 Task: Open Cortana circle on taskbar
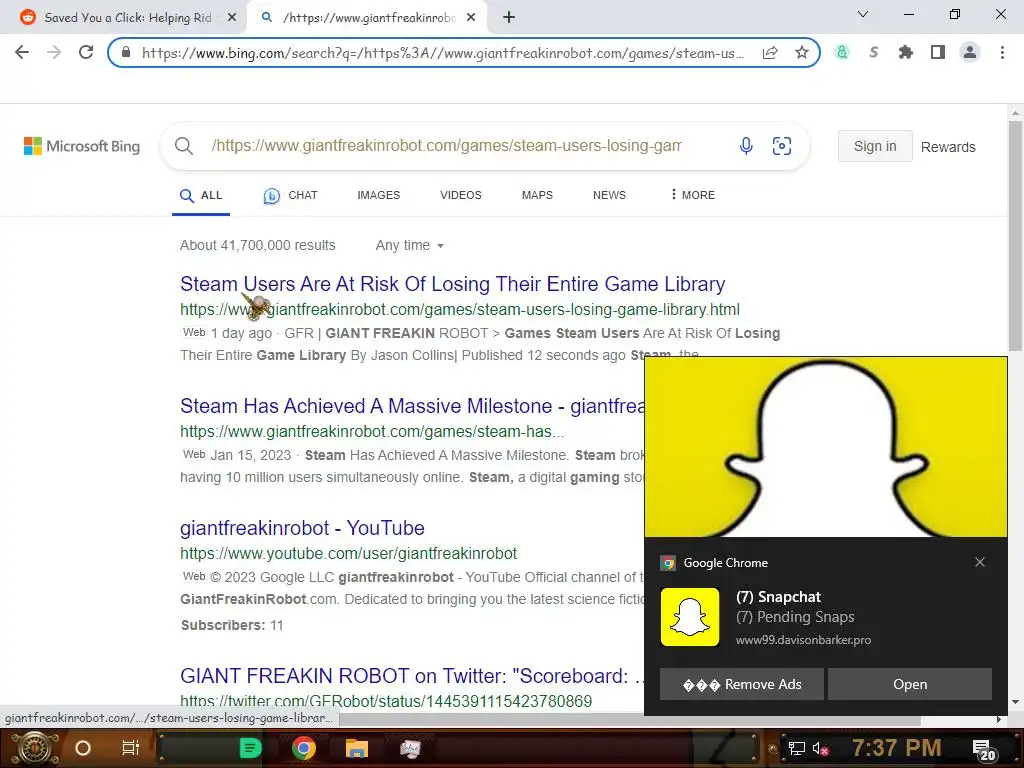pyautogui.click(x=83, y=748)
